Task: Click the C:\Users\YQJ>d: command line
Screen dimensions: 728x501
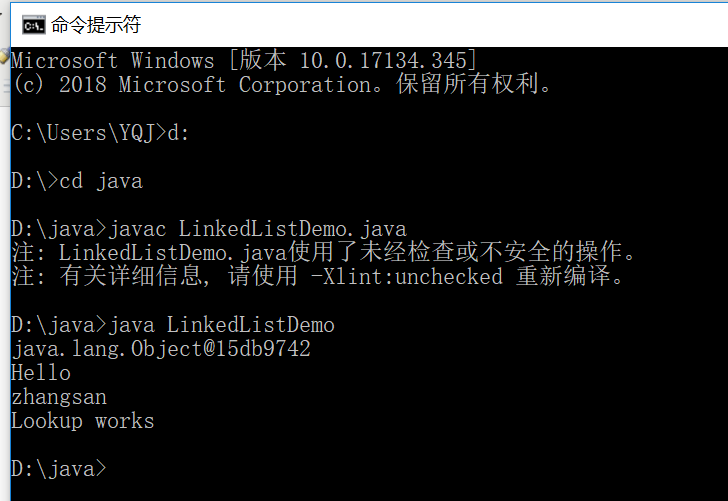Action: (x=100, y=133)
